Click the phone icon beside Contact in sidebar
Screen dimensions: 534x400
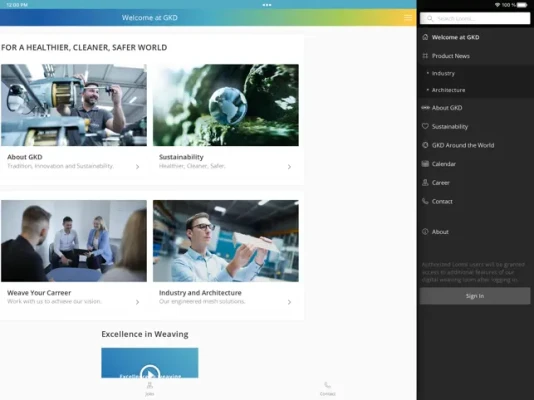[x=425, y=201]
